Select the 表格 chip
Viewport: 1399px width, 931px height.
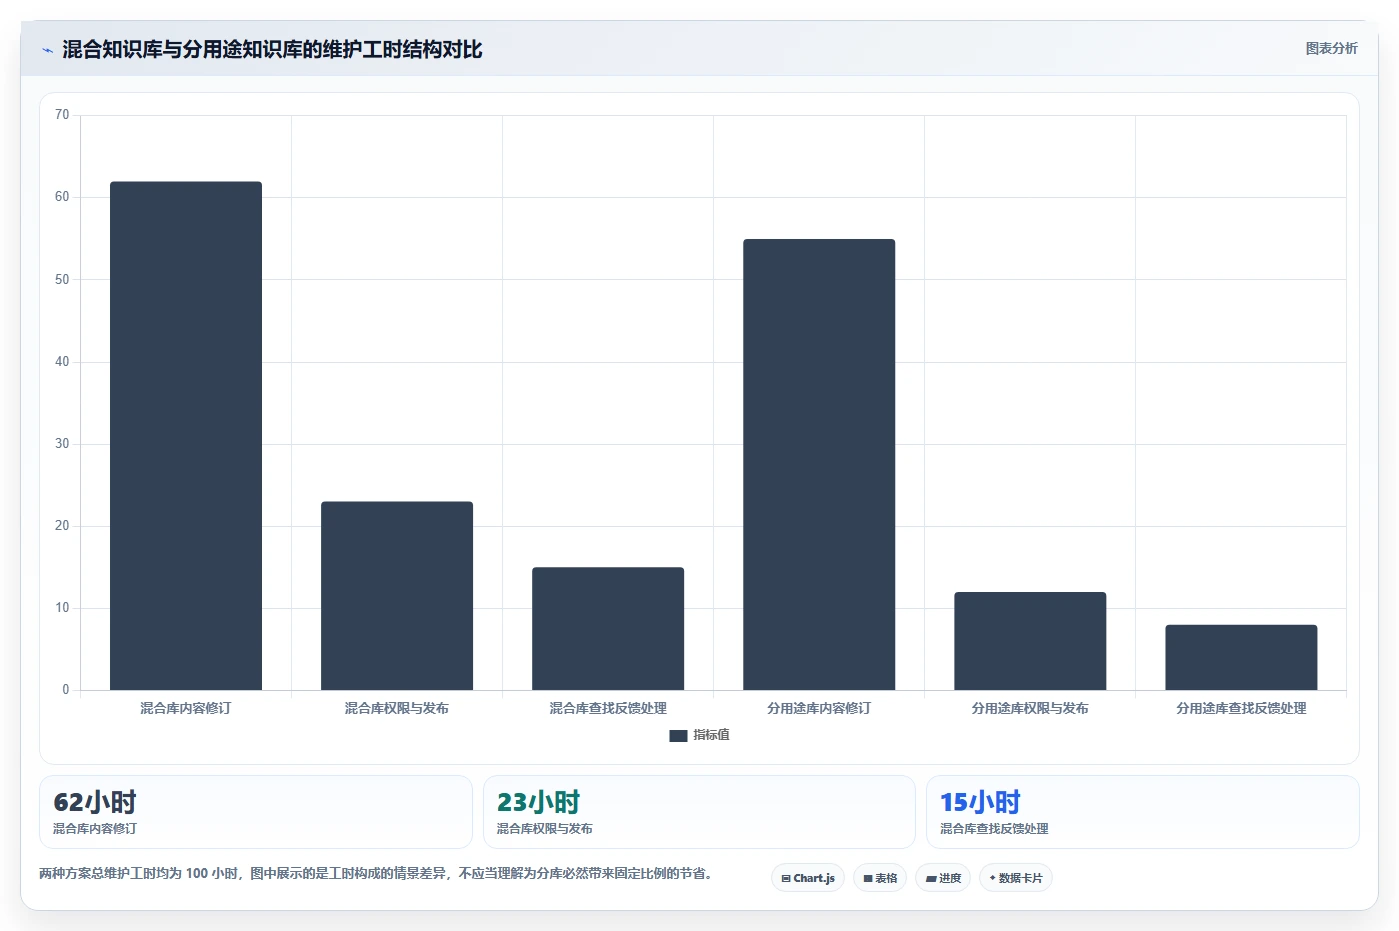coord(880,878)
